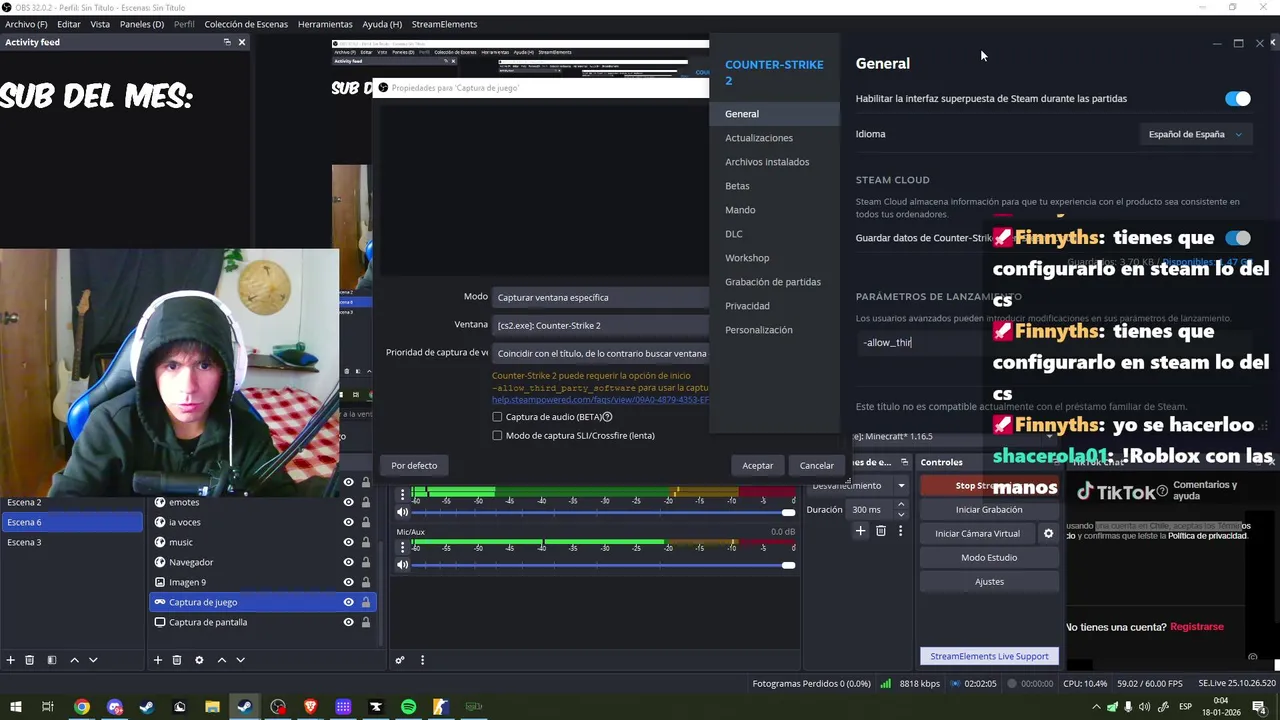Remove scene transition trash icon
The height and width of the screenshot is (720, 1280).
pos(881,531)
